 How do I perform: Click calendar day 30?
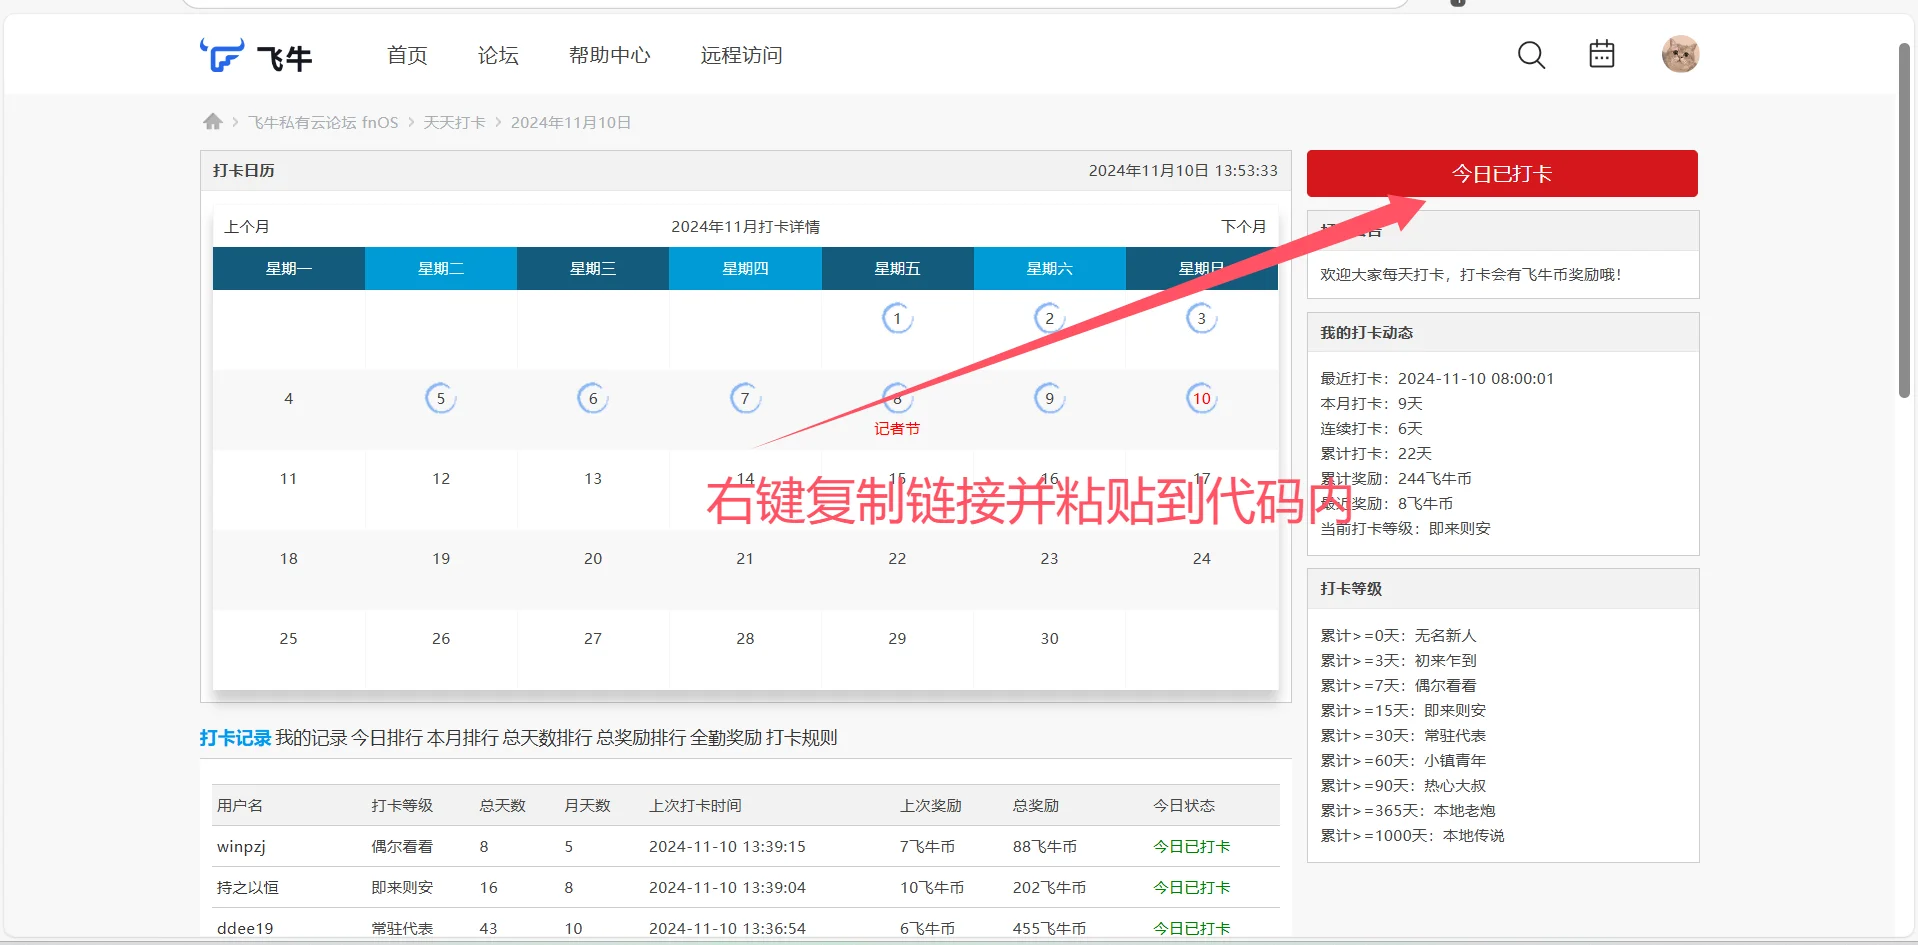point(1049,639)
